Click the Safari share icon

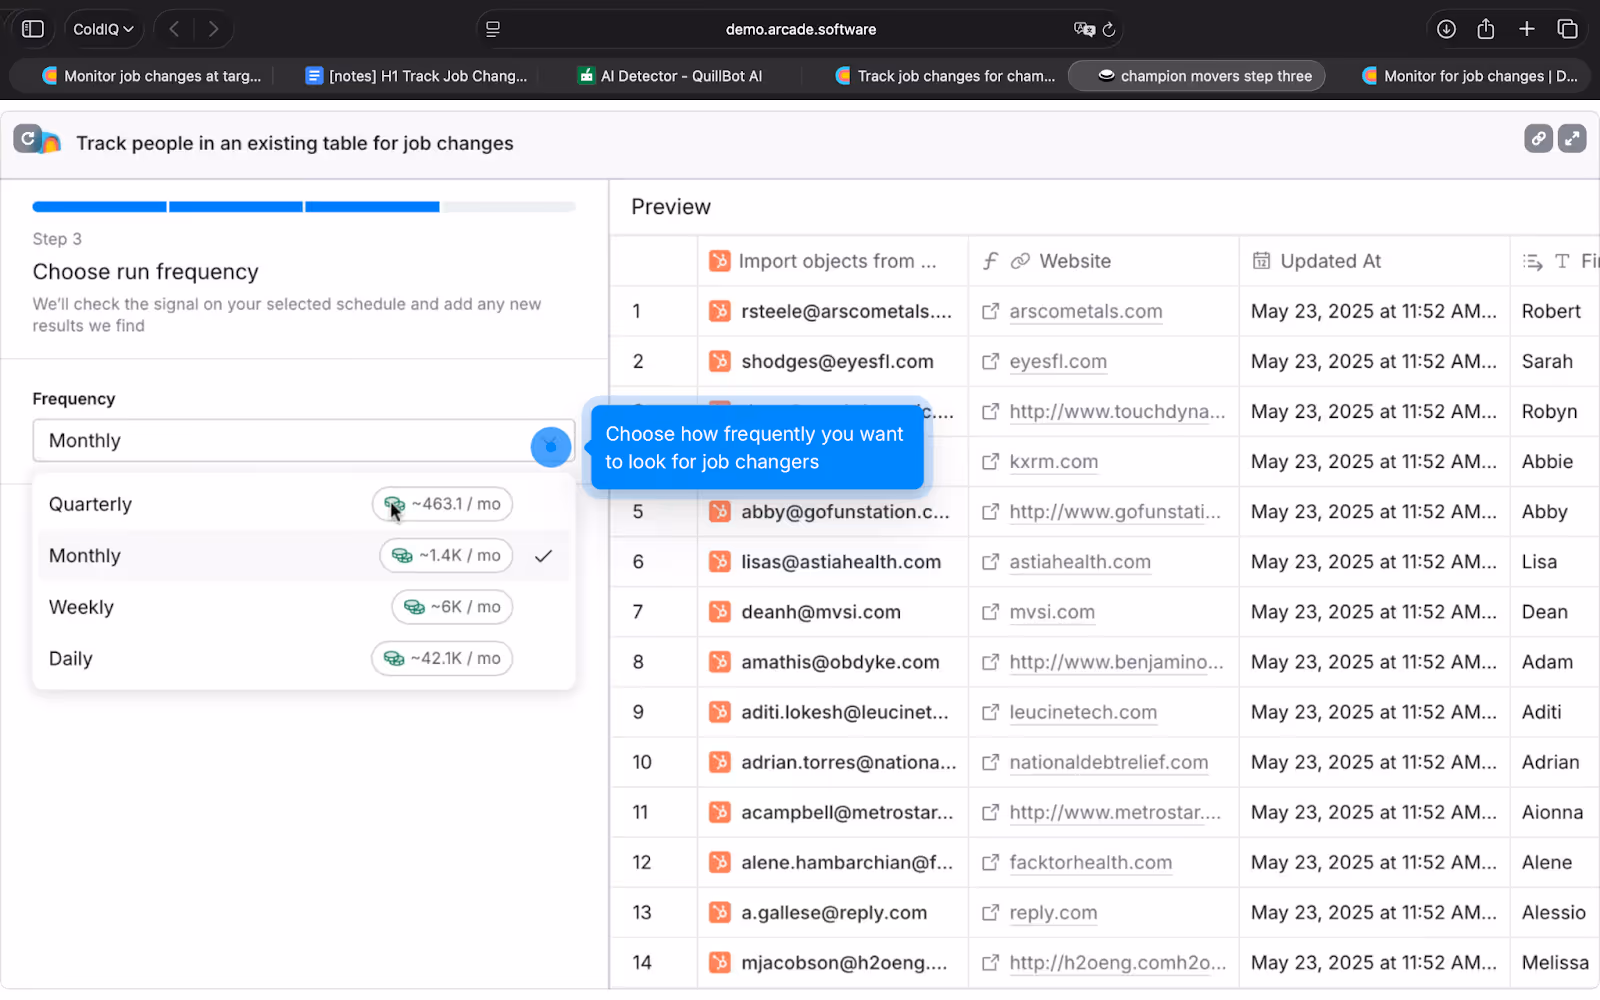click(1486, 29)
